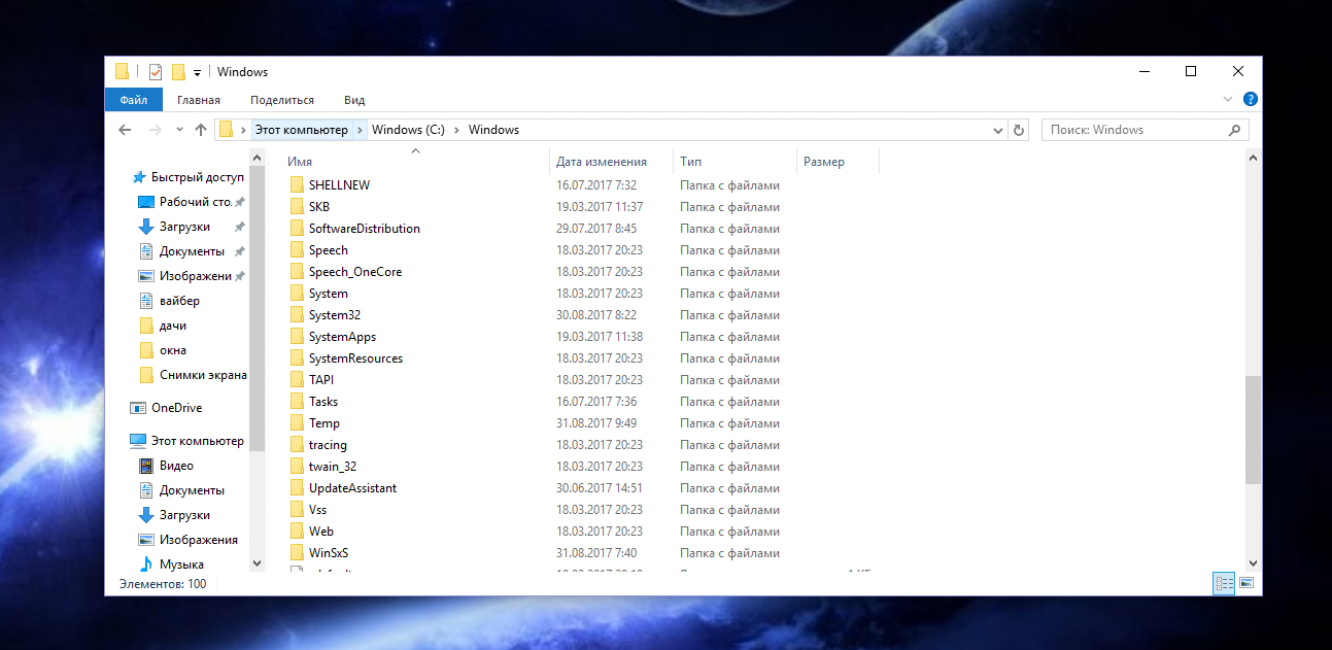
Task: Open the Customize Quick Access Toolbar dropdown
Action: pos(198,73)
